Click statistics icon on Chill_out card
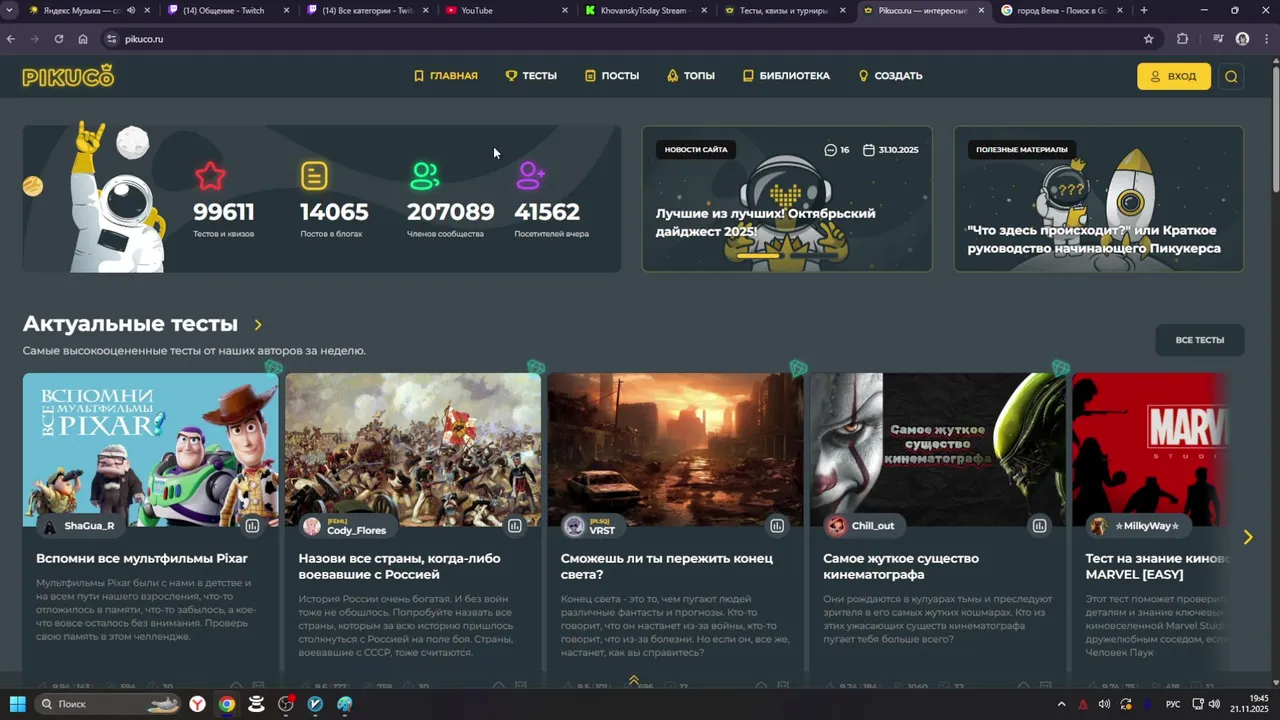 [x=1039, y=526]
